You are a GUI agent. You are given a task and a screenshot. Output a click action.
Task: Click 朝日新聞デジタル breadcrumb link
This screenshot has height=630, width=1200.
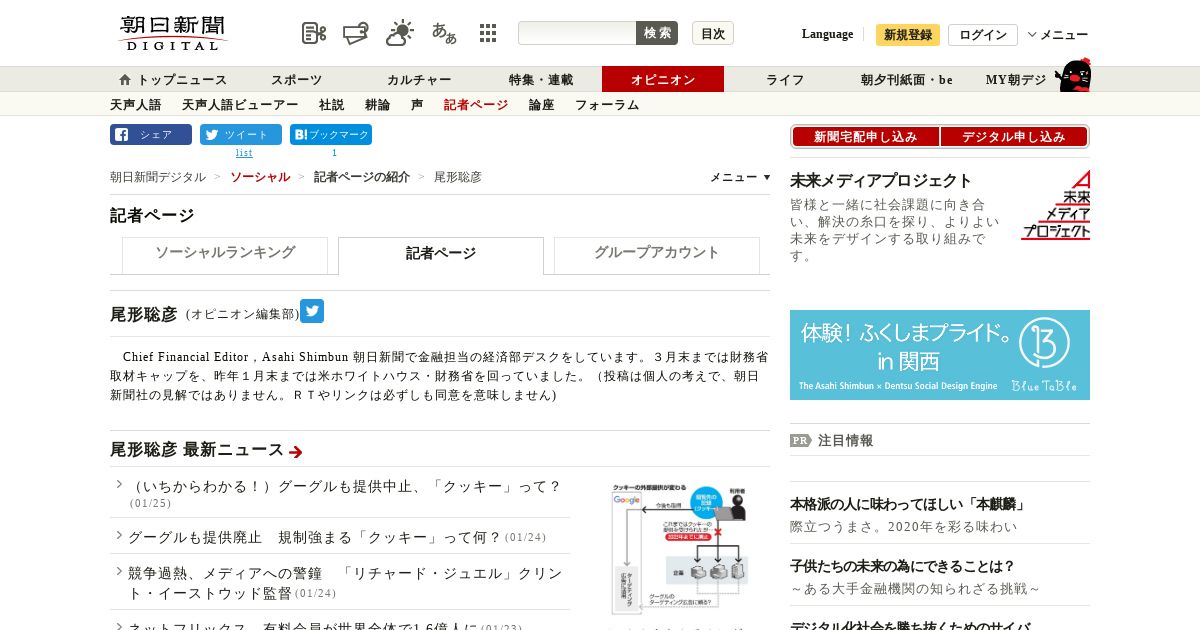pos(158,177)
